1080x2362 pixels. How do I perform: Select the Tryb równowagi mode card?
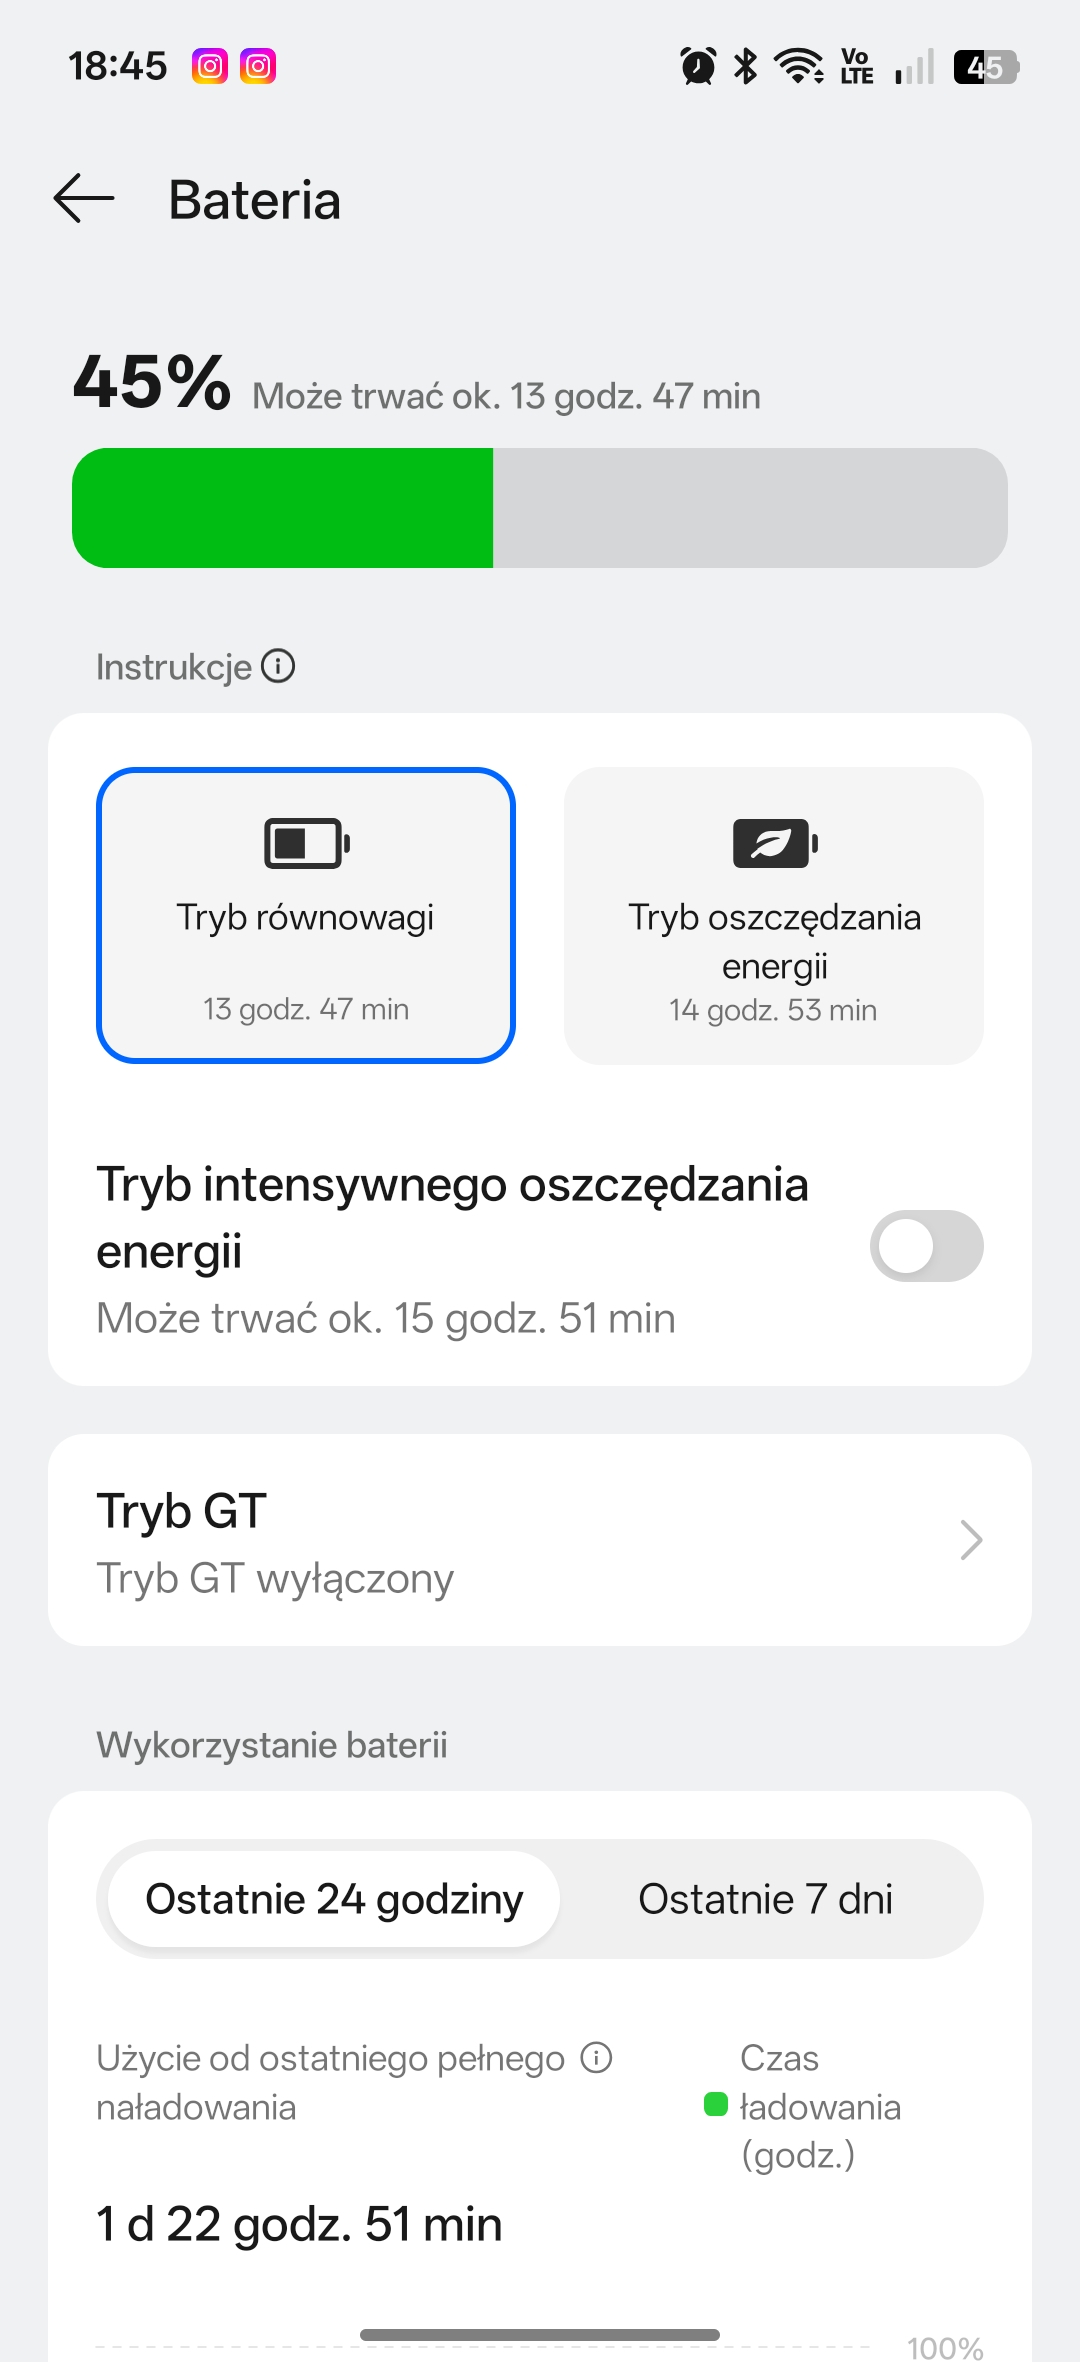tap(306, 915)
